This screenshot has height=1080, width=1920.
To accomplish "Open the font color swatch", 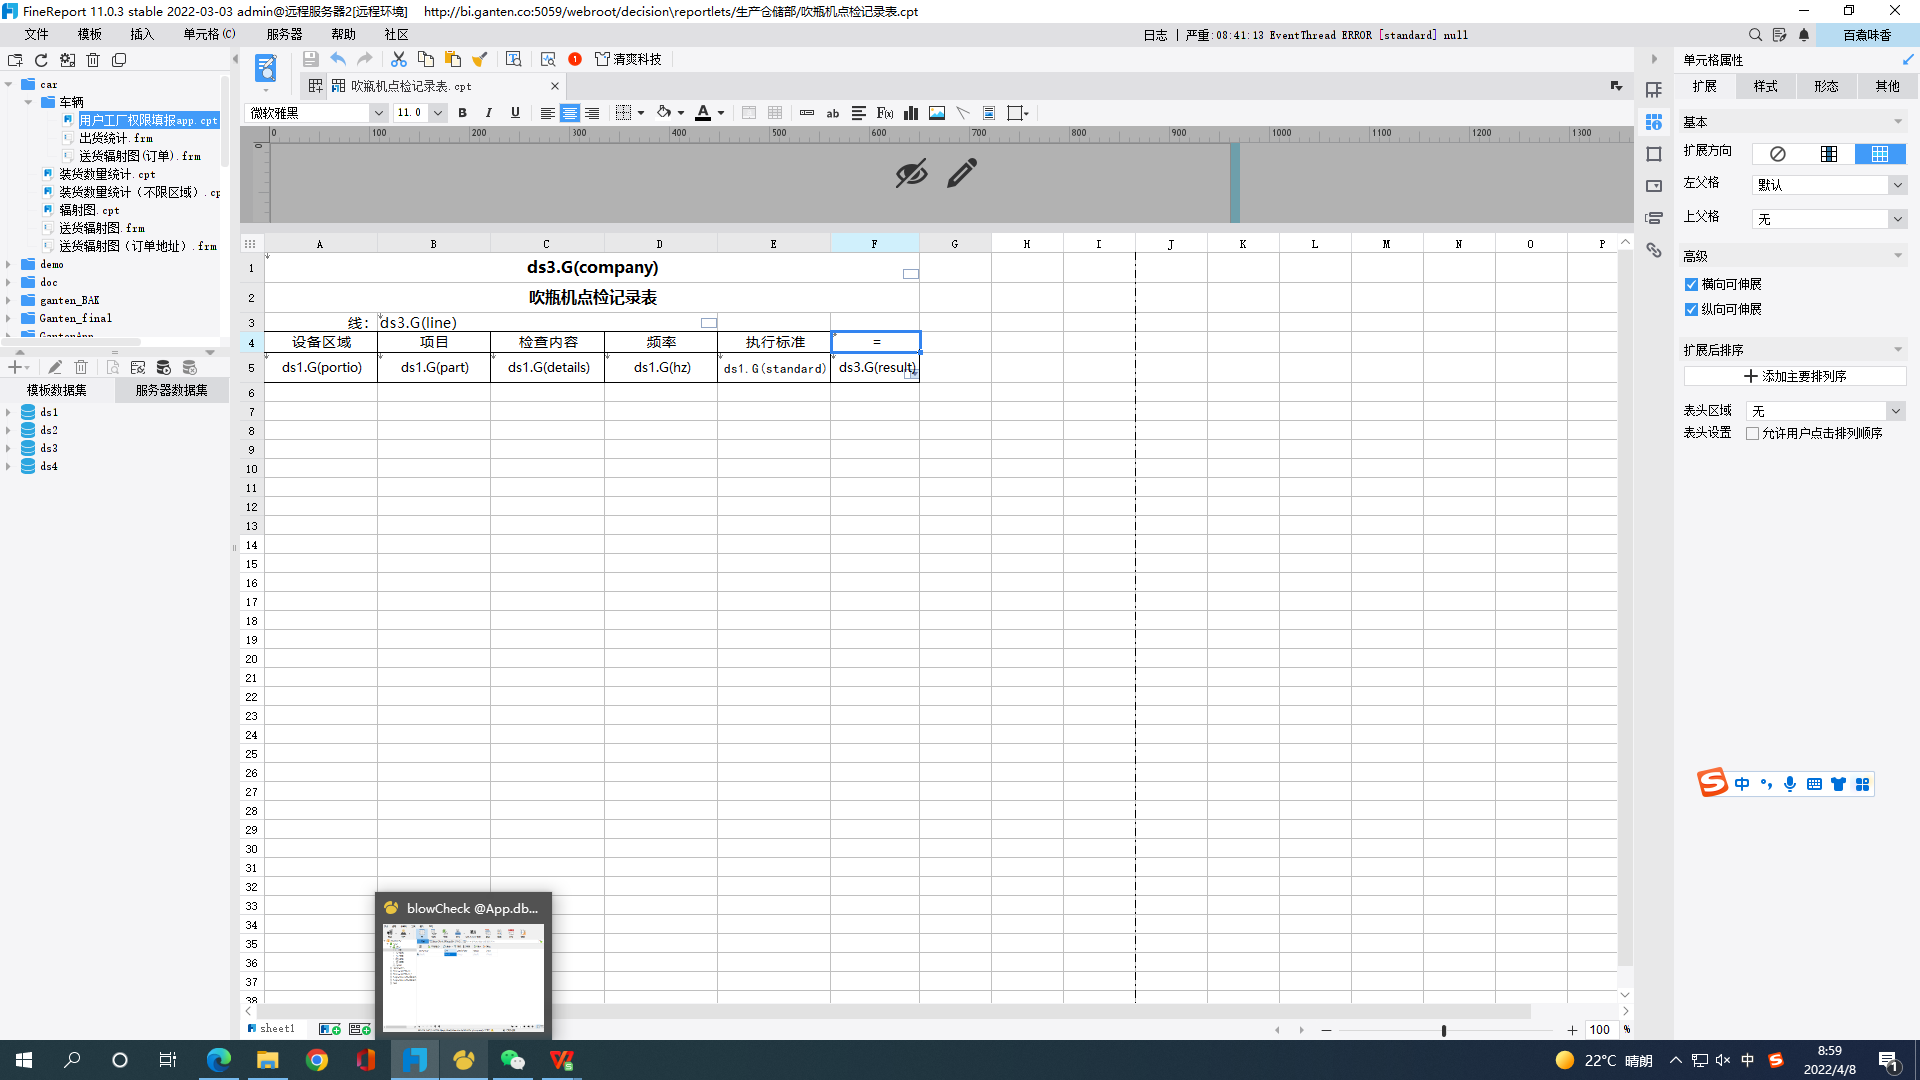I will pyautogui.click(x=704, y=113).
